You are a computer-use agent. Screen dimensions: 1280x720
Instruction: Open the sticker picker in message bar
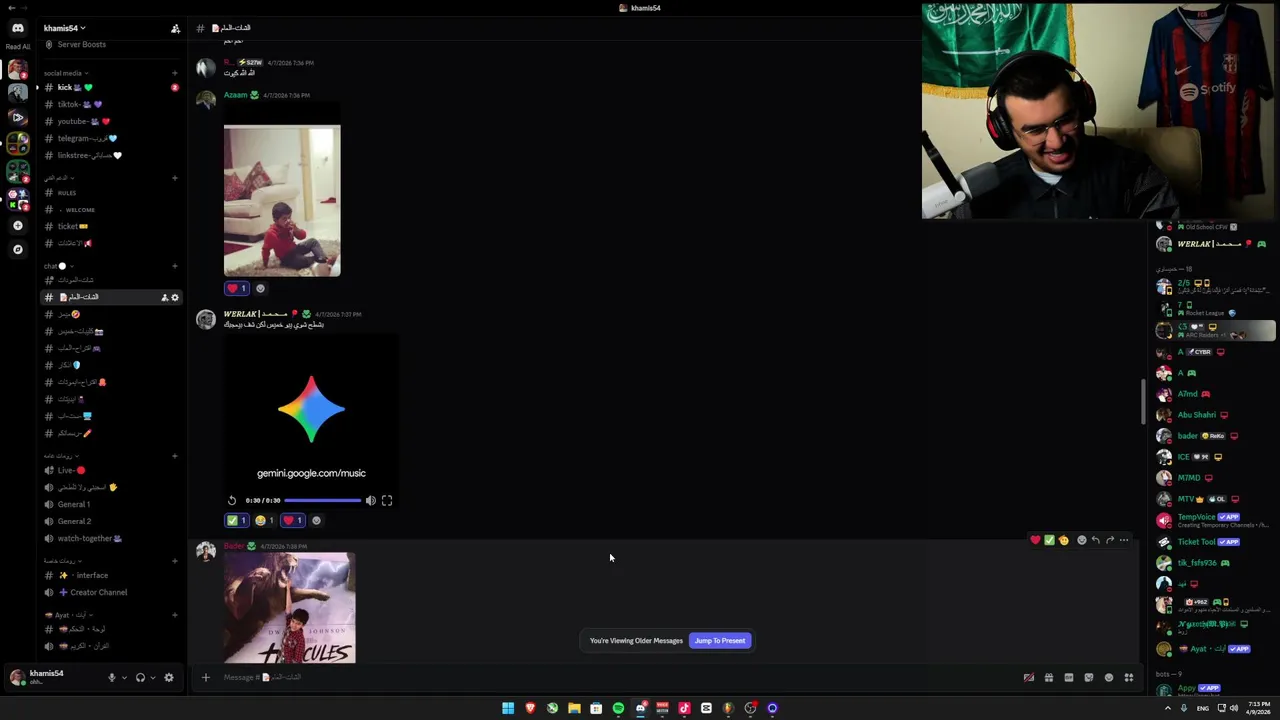click(x=1089, y=677)
